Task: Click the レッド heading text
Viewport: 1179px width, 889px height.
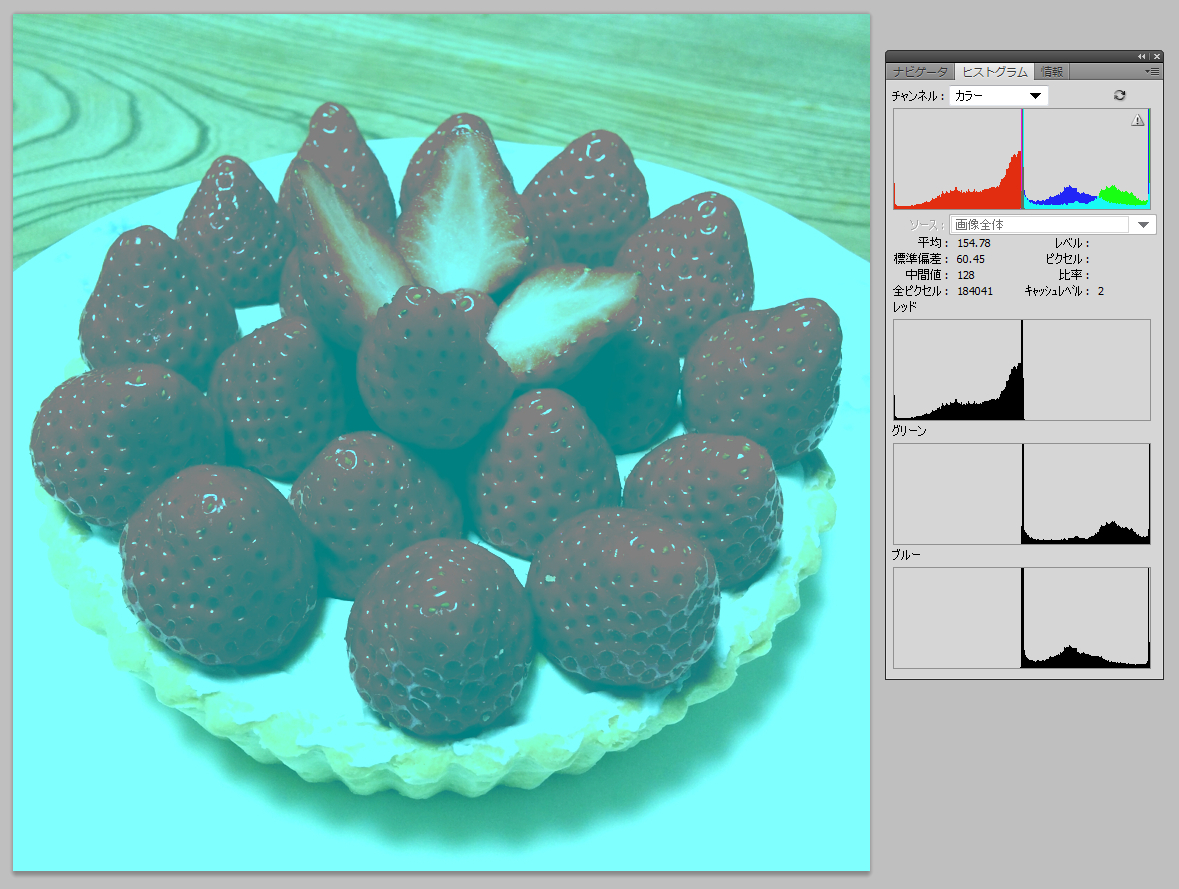Action: pyautogui.click(x=905, y=307)
